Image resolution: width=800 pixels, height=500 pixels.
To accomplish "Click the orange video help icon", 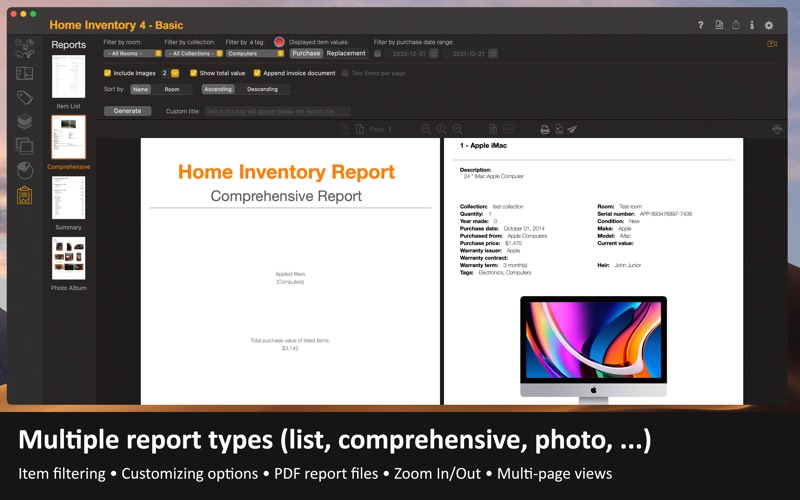I will click(x=772, y=44).
